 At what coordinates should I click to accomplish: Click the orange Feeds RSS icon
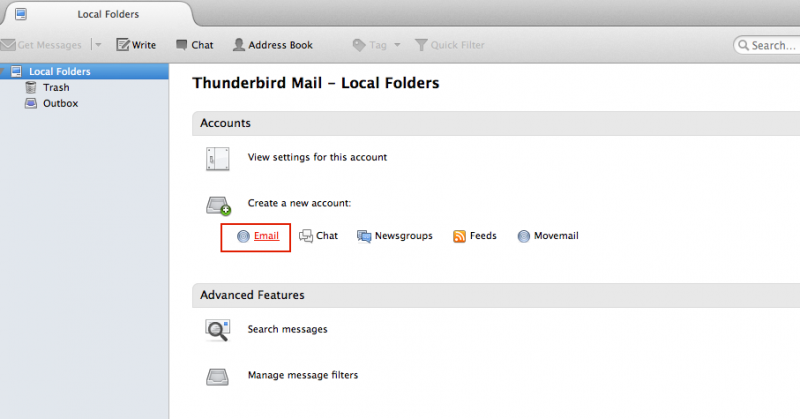pos(459,236)
